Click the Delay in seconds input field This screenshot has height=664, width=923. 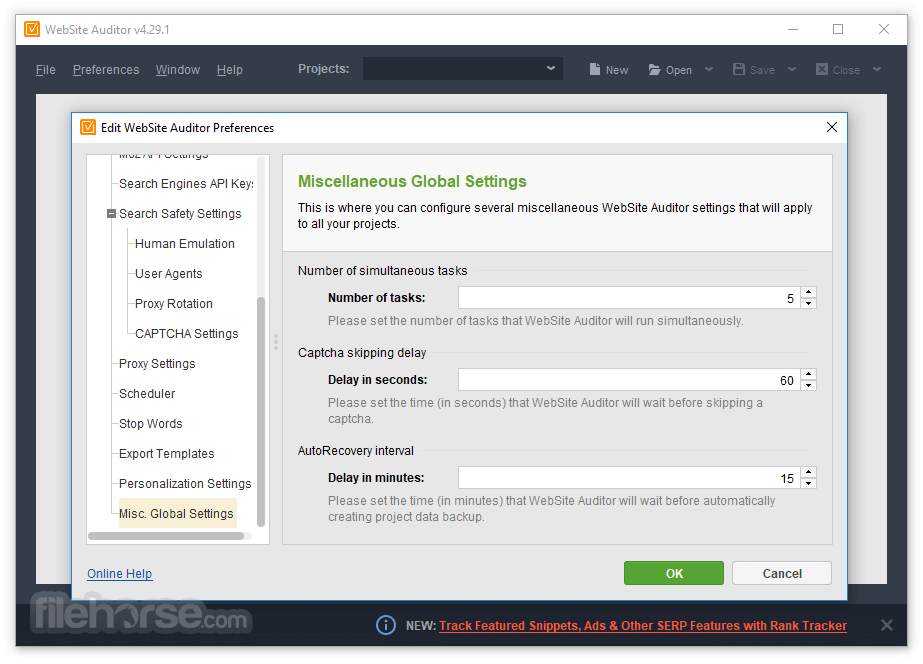point(629,380)
